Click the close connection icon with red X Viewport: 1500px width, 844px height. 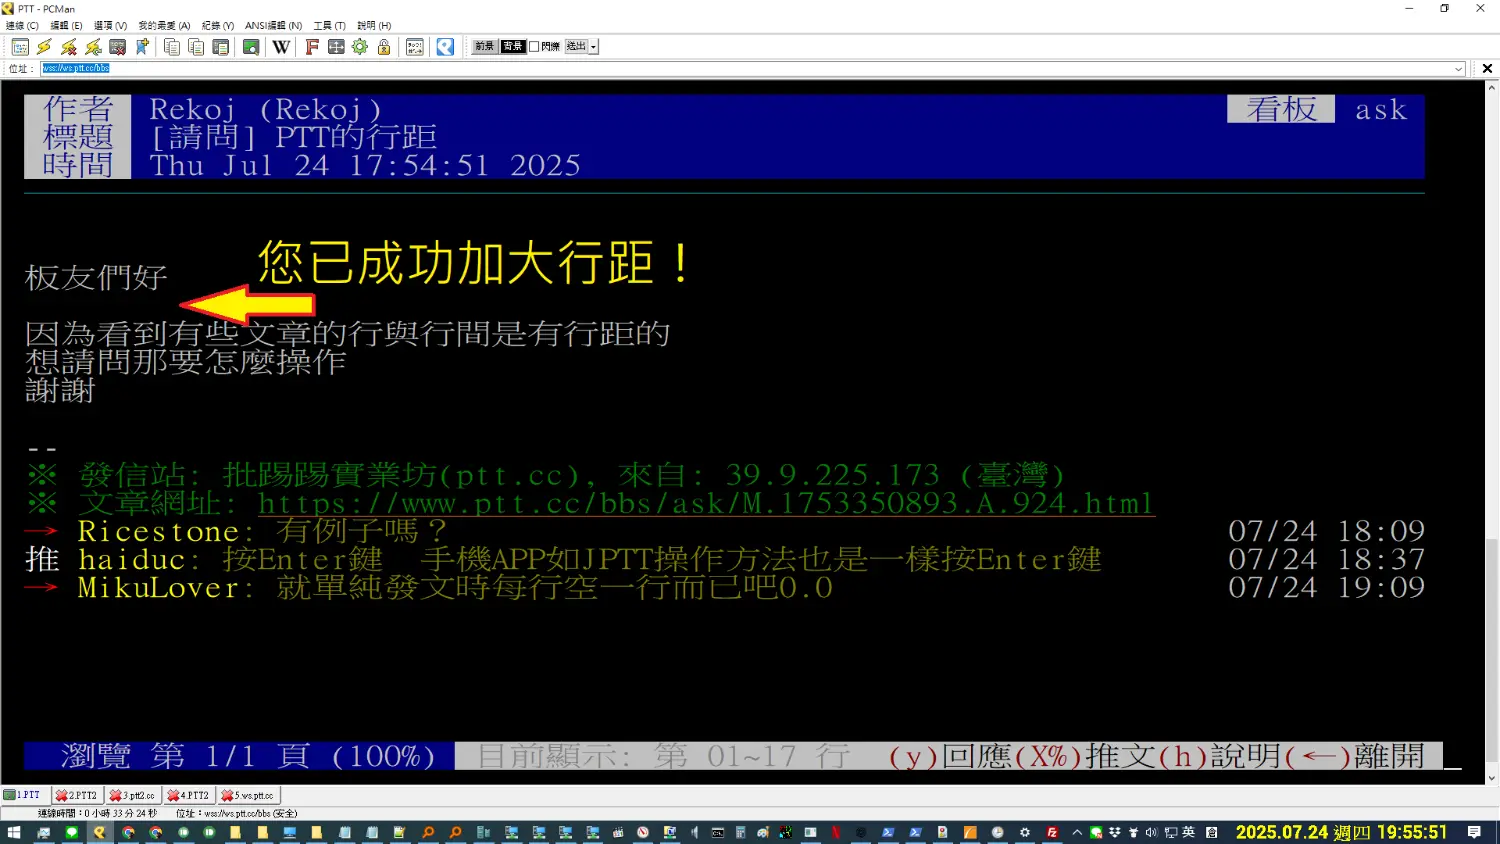(118, 47)
